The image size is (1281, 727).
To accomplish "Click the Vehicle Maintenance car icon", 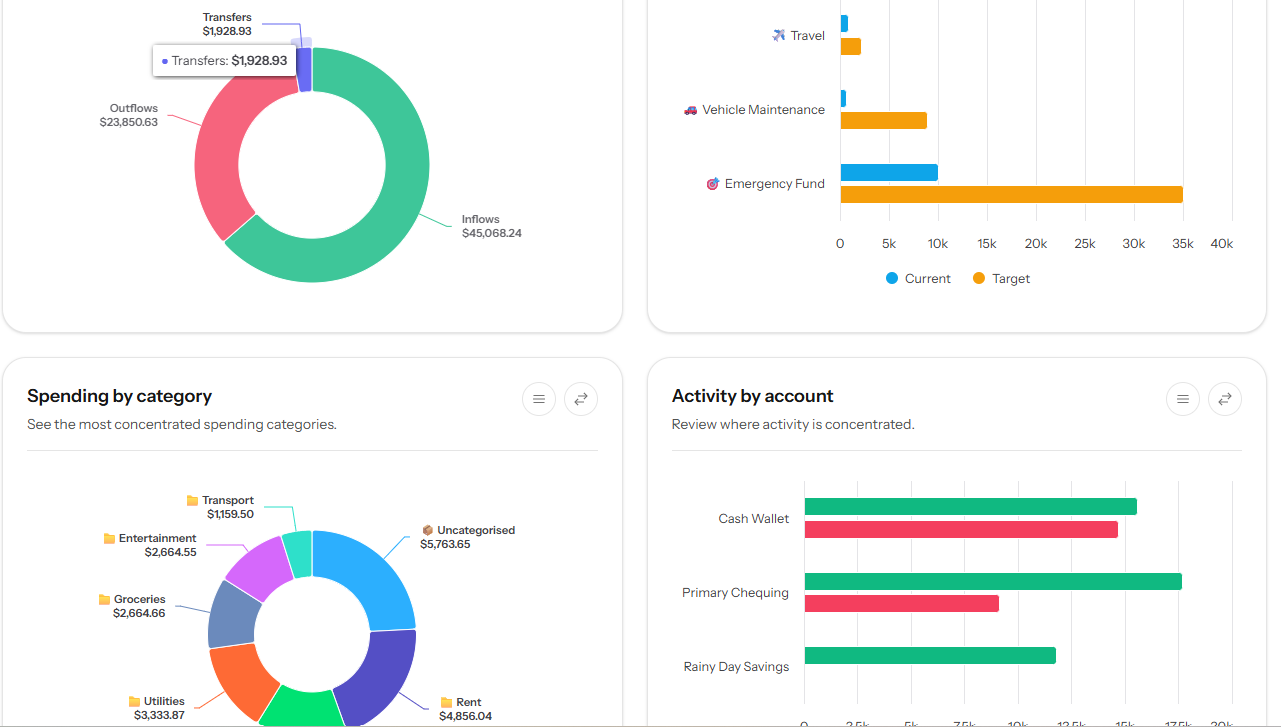I will click(690, 110).
